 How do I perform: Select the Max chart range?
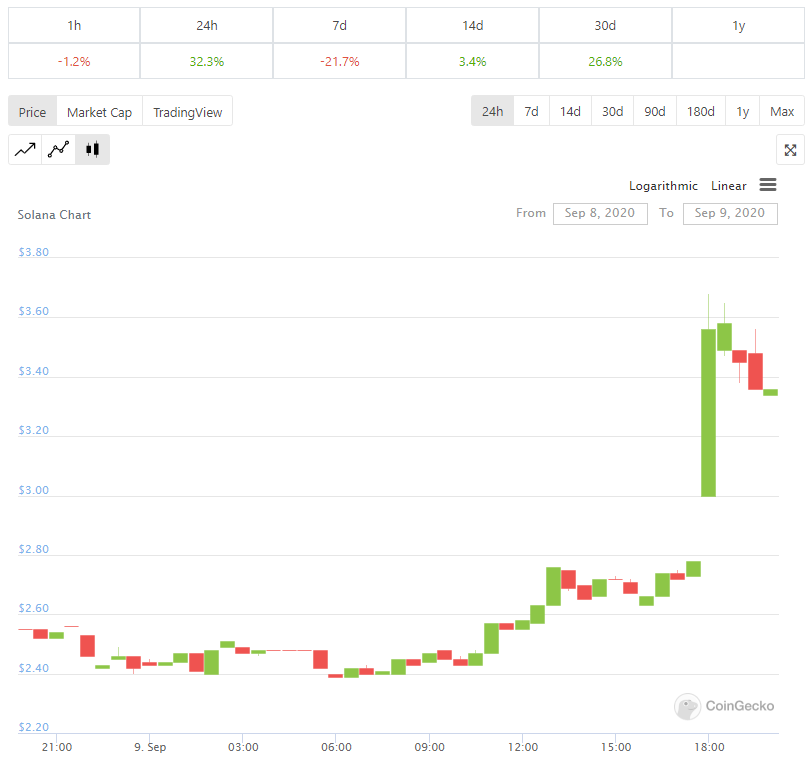pos(782,111)
